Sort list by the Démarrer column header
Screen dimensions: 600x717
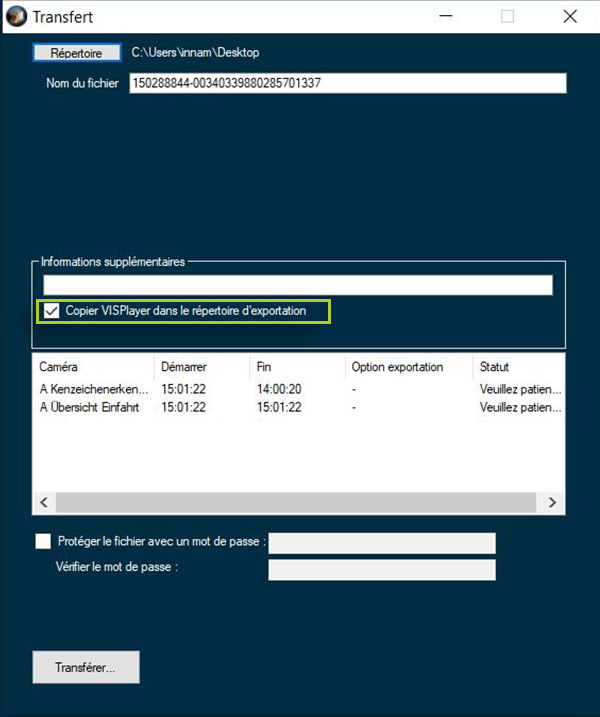click(200, 367)
